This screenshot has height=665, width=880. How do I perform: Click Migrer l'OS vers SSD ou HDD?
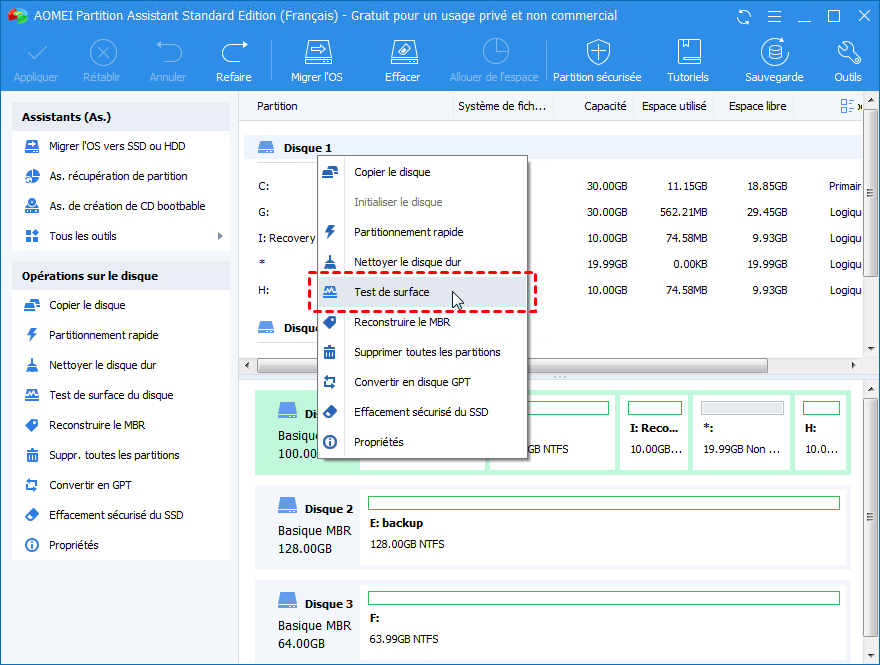coord(117,146)
